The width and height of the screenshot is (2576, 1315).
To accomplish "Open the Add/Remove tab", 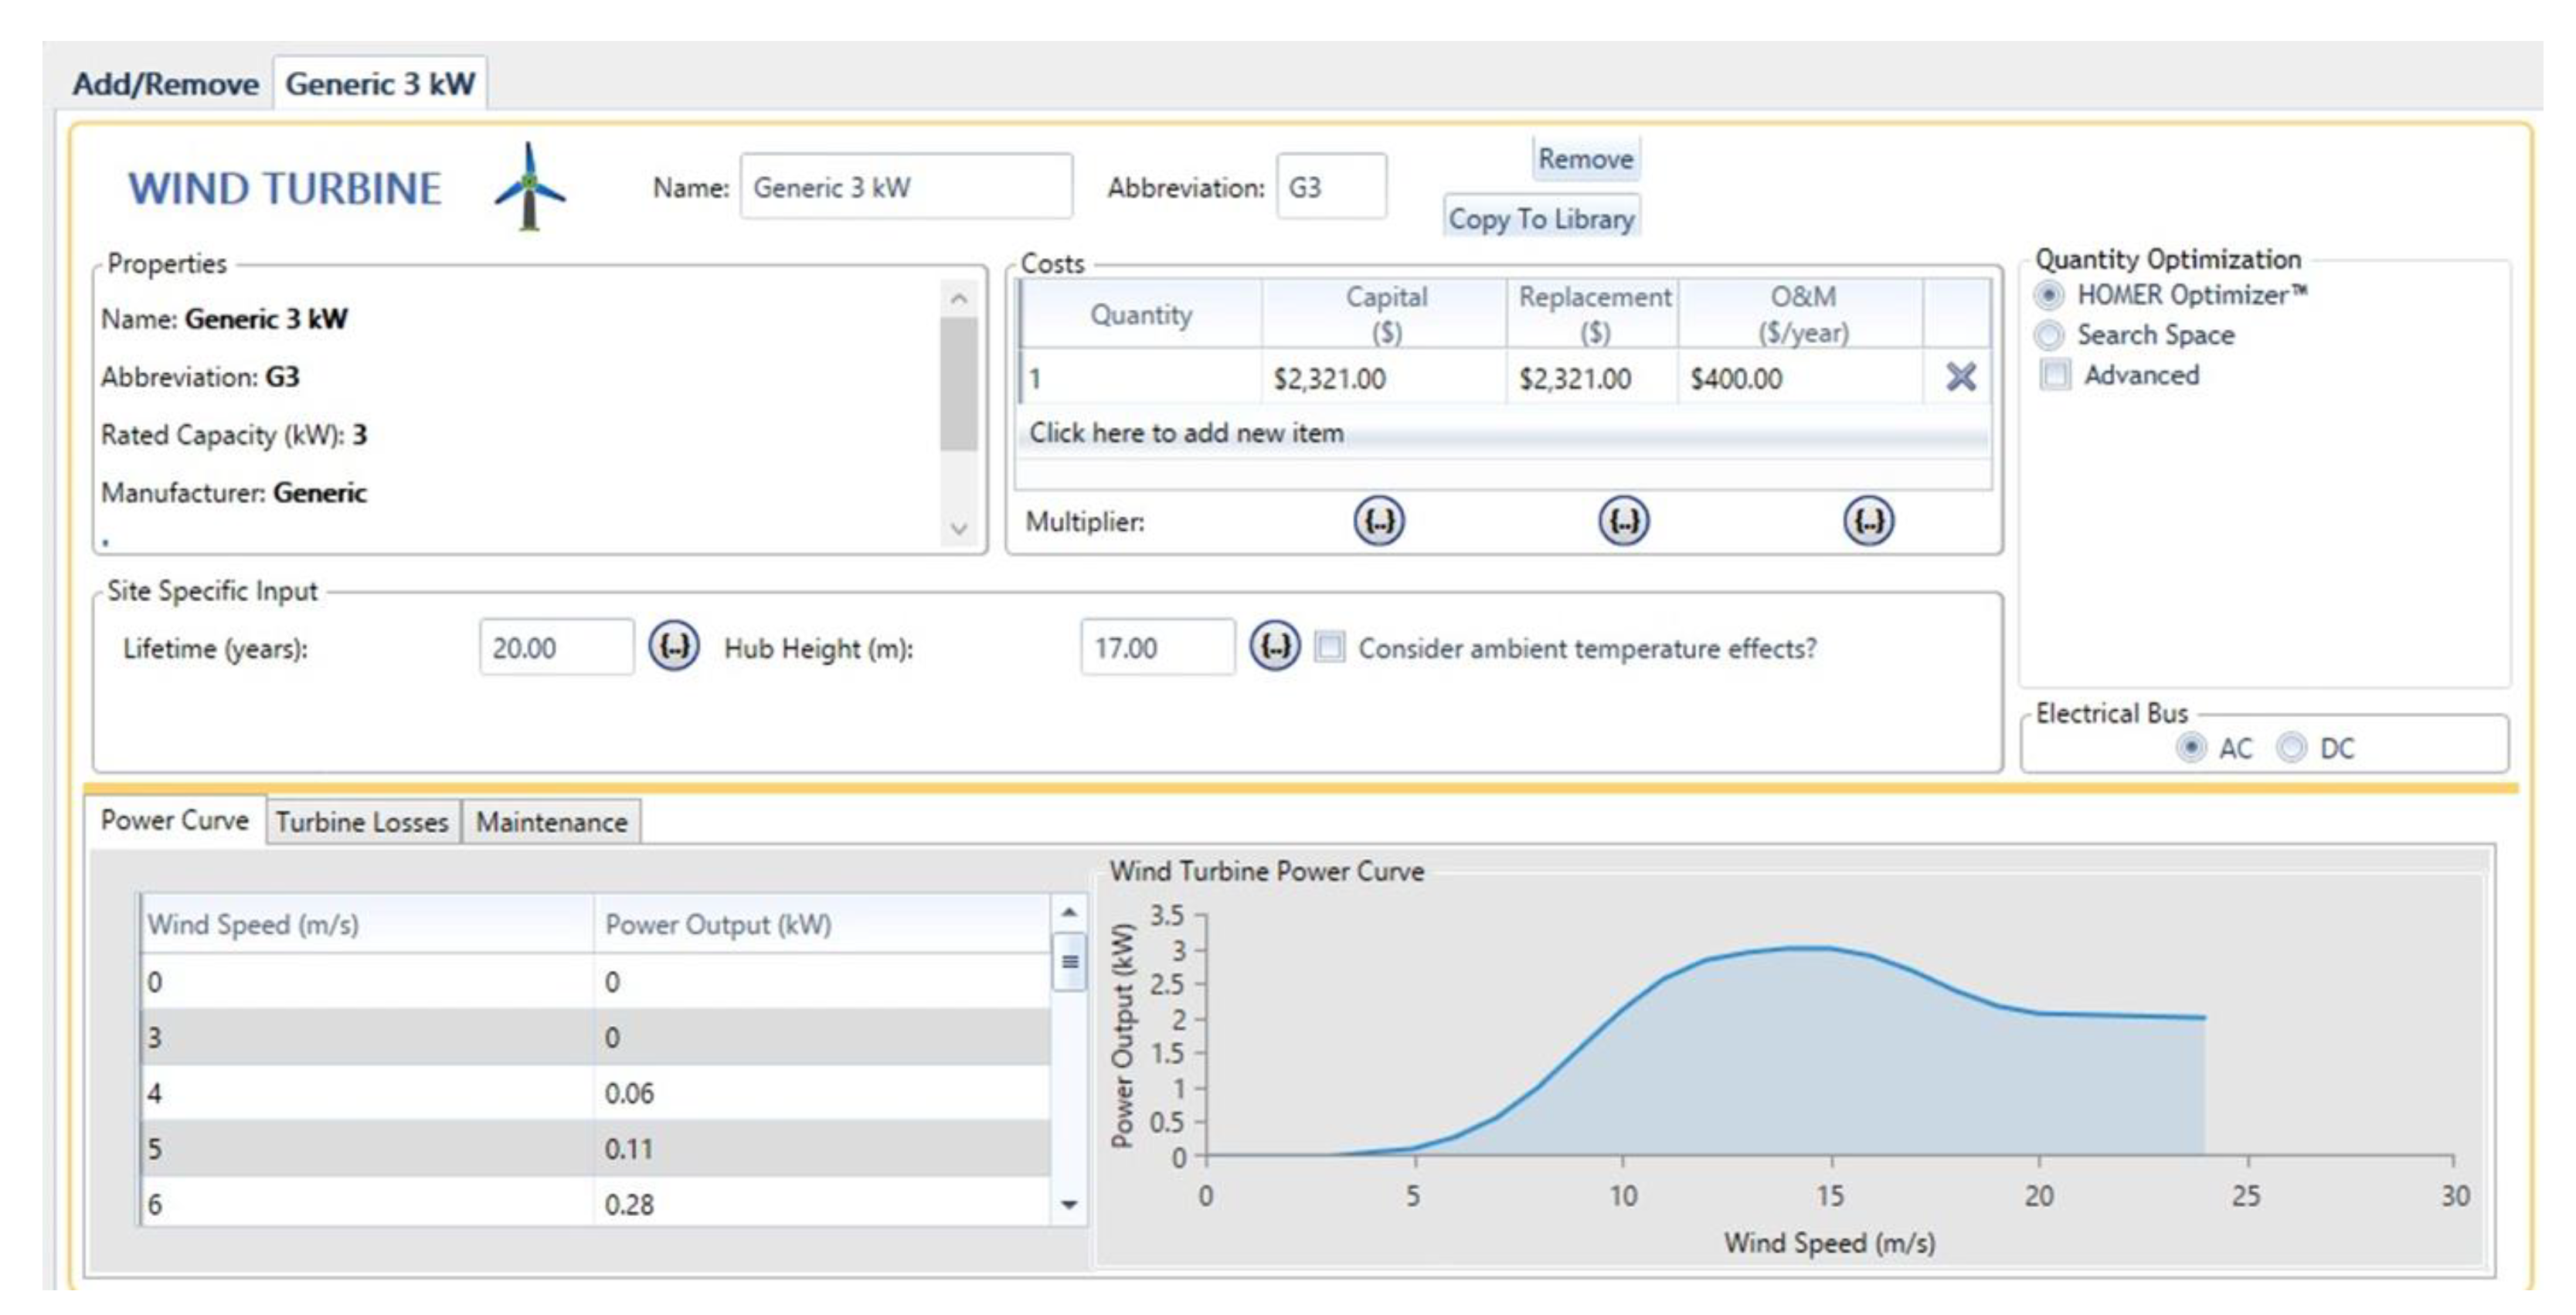I will pyautogui.click(x=165, y=84).
